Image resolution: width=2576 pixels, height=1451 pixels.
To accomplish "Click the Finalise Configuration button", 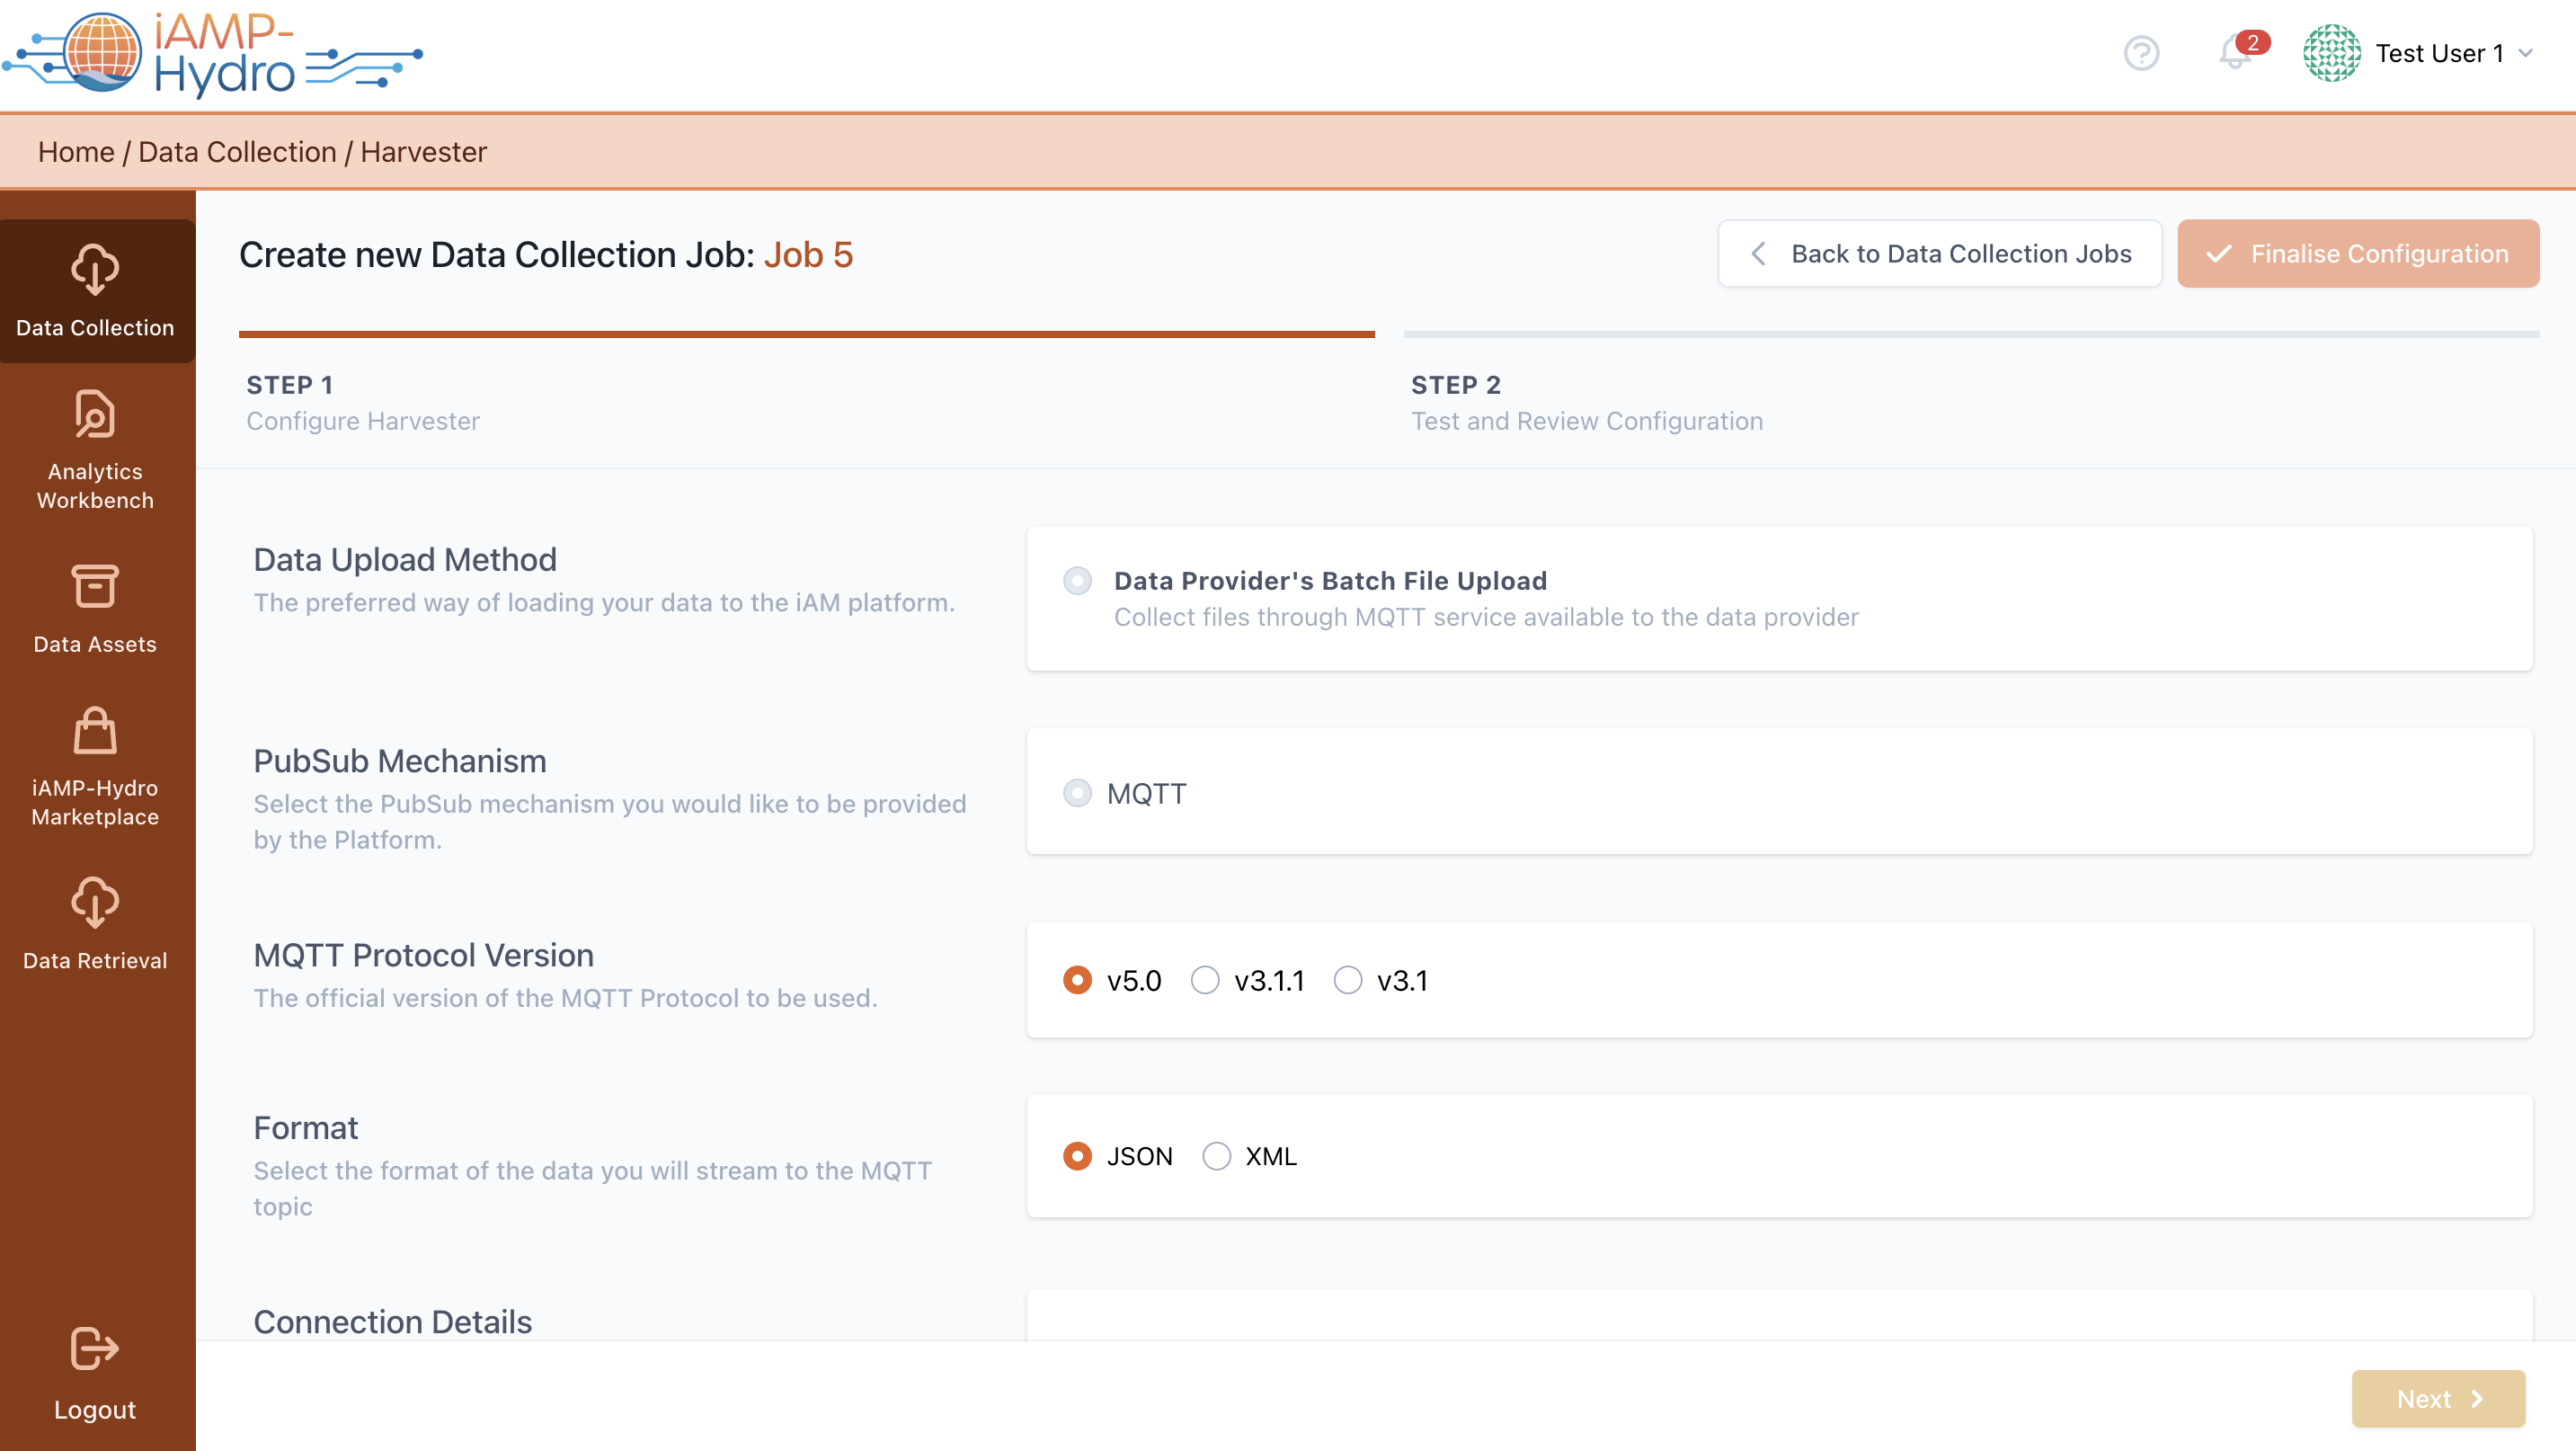I will [x=2357, y=254].
